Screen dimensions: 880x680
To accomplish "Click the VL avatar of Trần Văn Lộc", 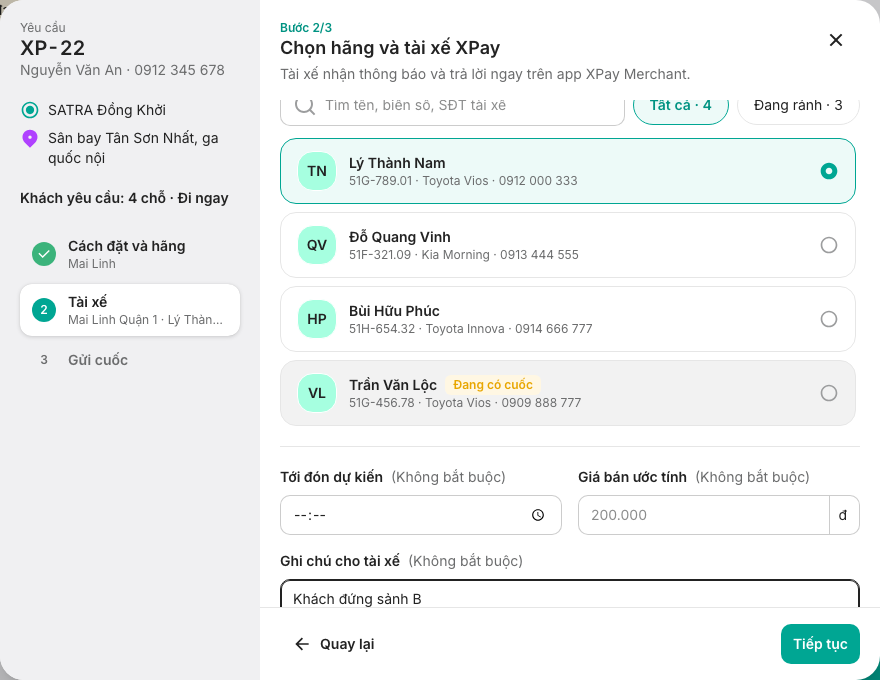I will [x=317, y=393].
